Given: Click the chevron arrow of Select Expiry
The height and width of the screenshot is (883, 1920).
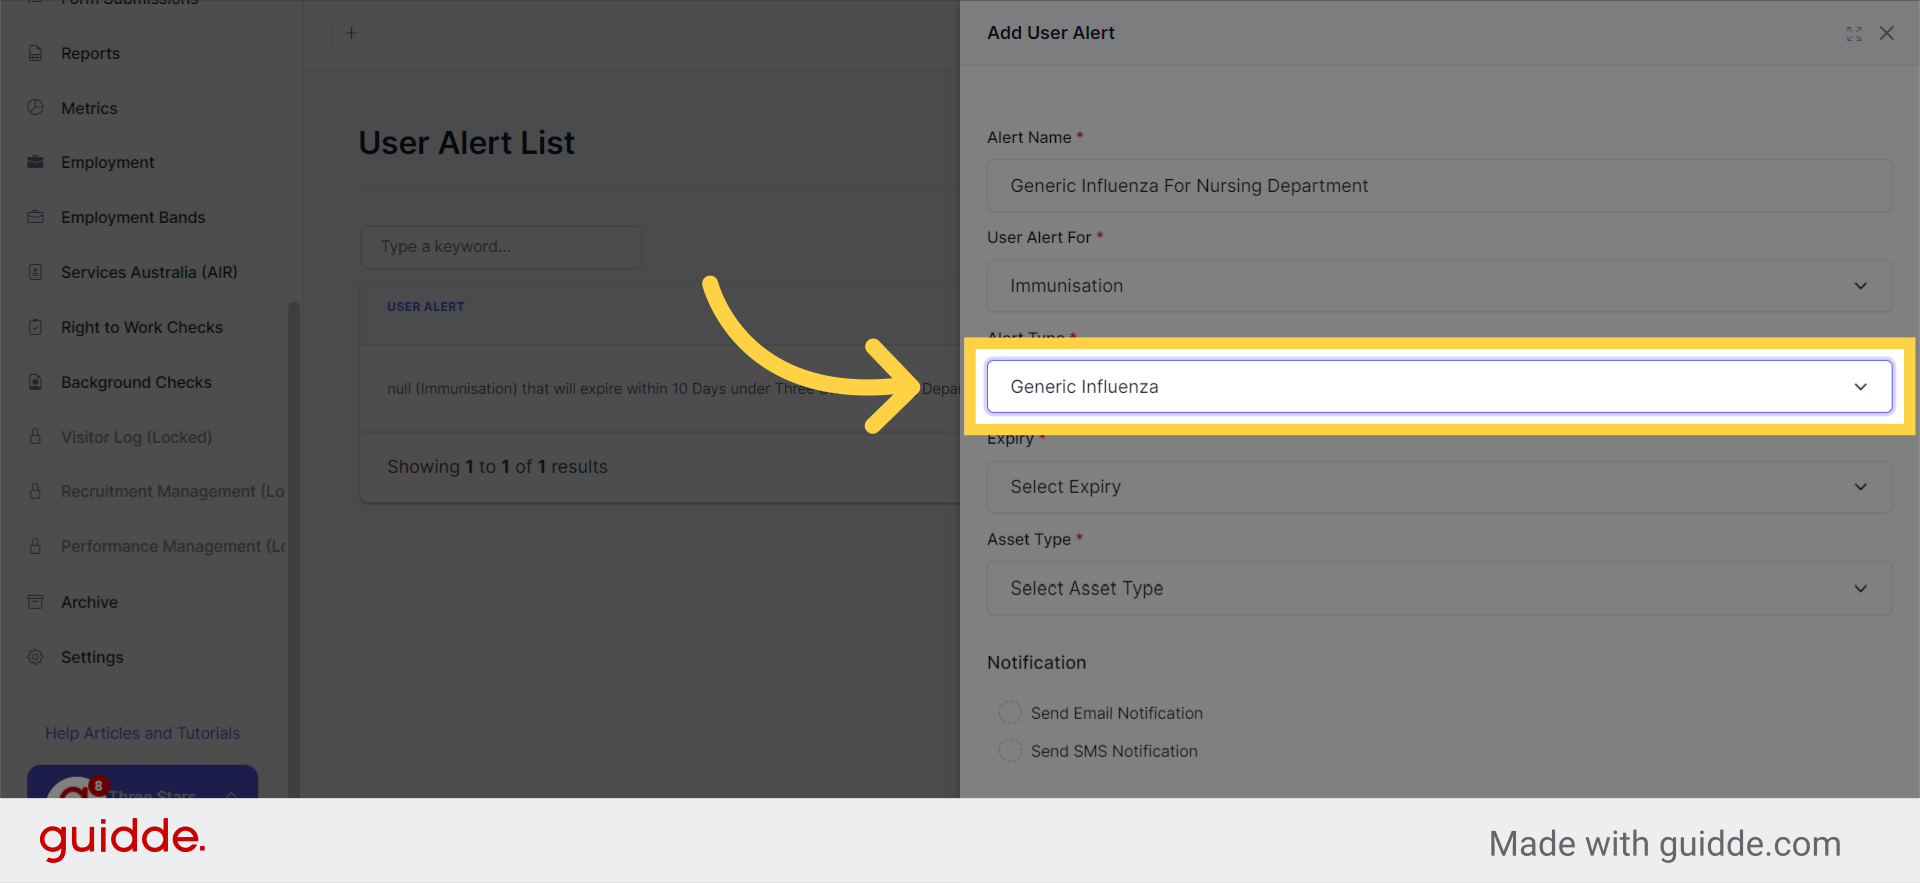Looking at the screenshot, I should [1860, 487].
